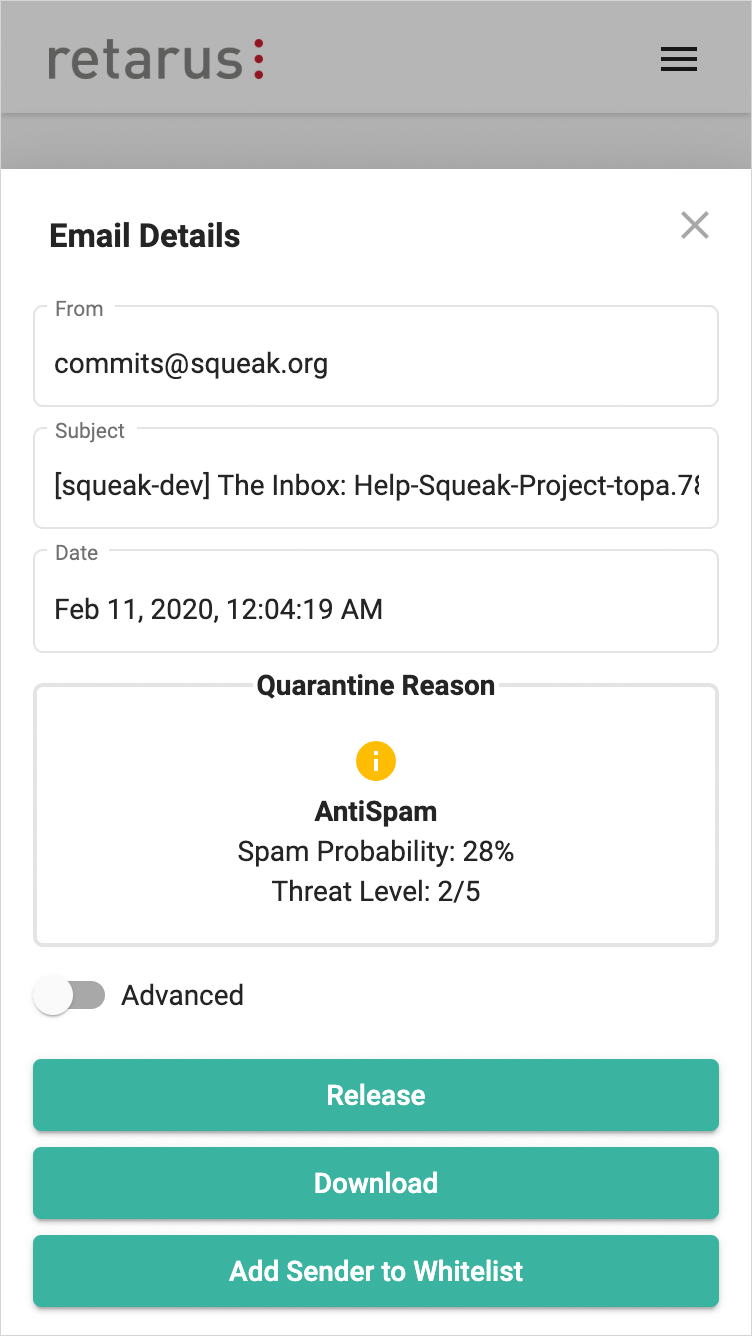
Task: Click the From field label
Action: [79, 309]
